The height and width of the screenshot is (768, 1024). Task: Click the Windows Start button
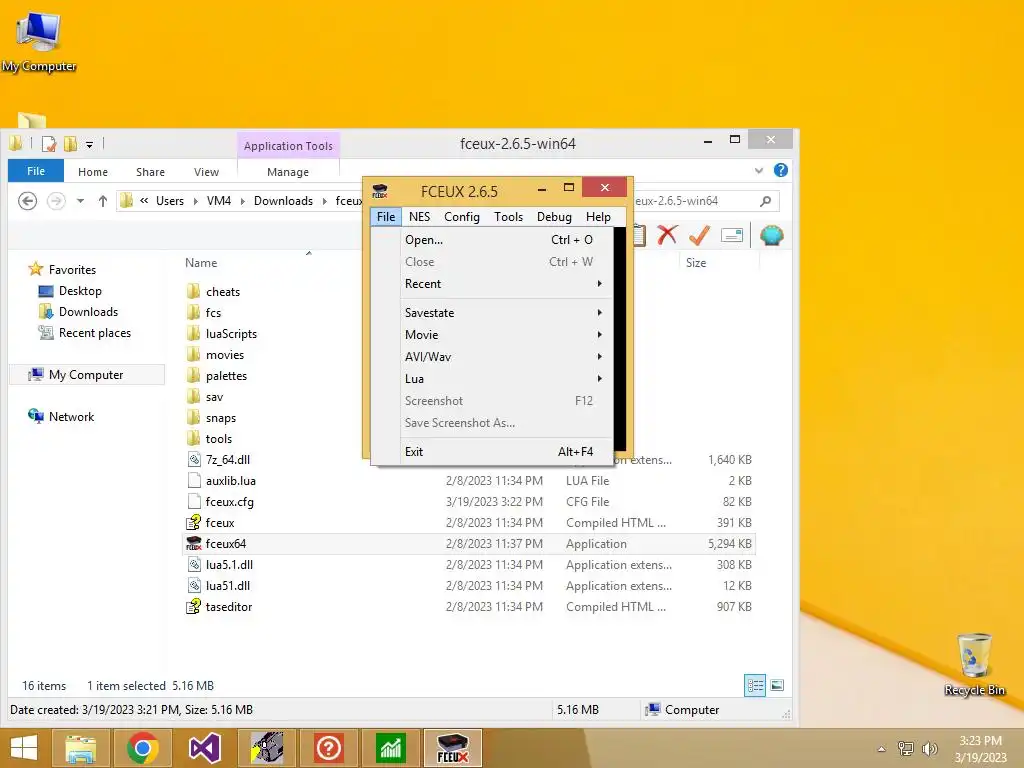coord(24,748)
